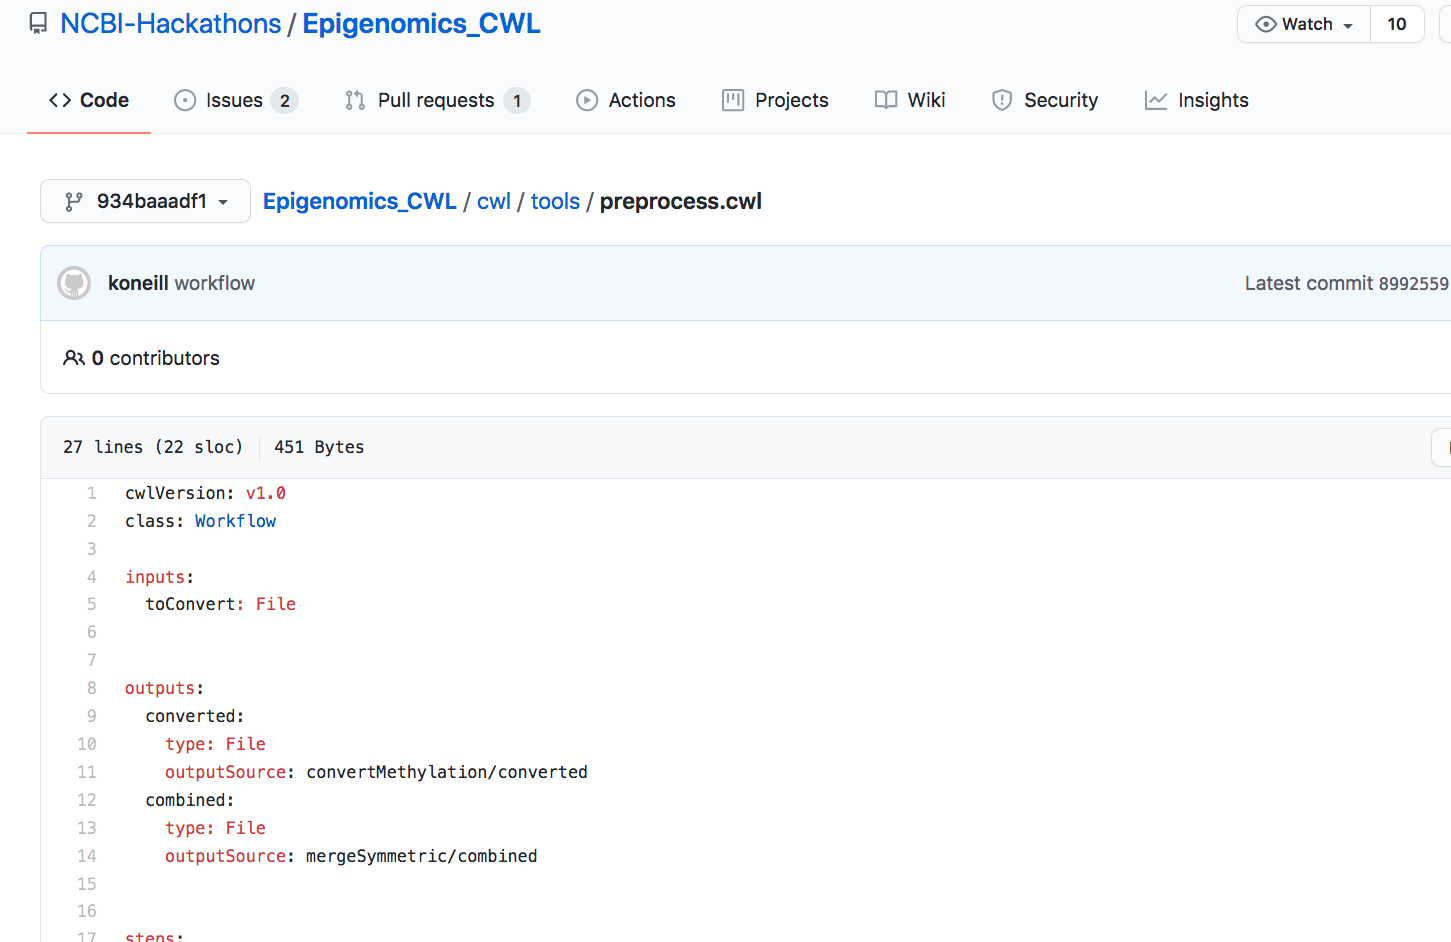Viewport: 1451px width, 942px height.
Task: Go to the tools folder breadcrumb
Action: tap(555, 201)
